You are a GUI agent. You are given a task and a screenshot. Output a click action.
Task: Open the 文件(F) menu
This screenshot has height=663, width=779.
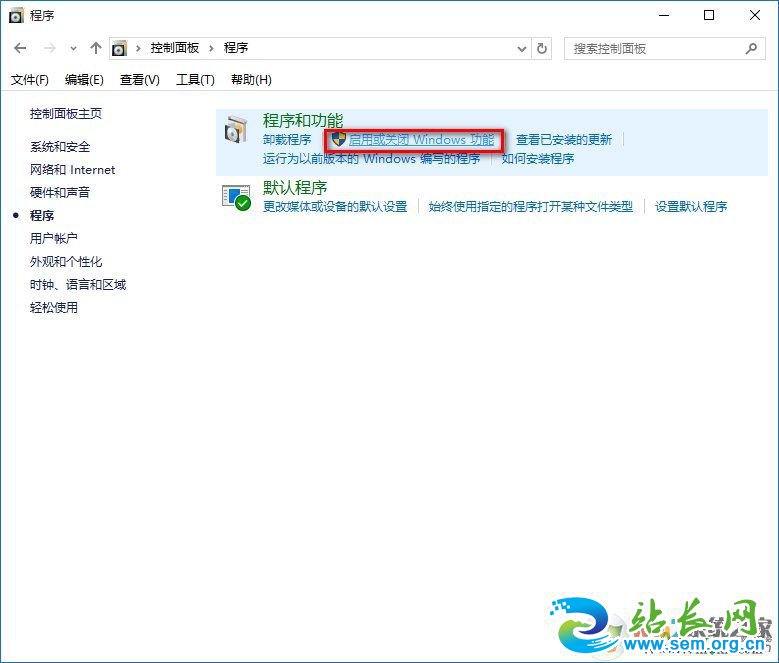pos(30,80)
